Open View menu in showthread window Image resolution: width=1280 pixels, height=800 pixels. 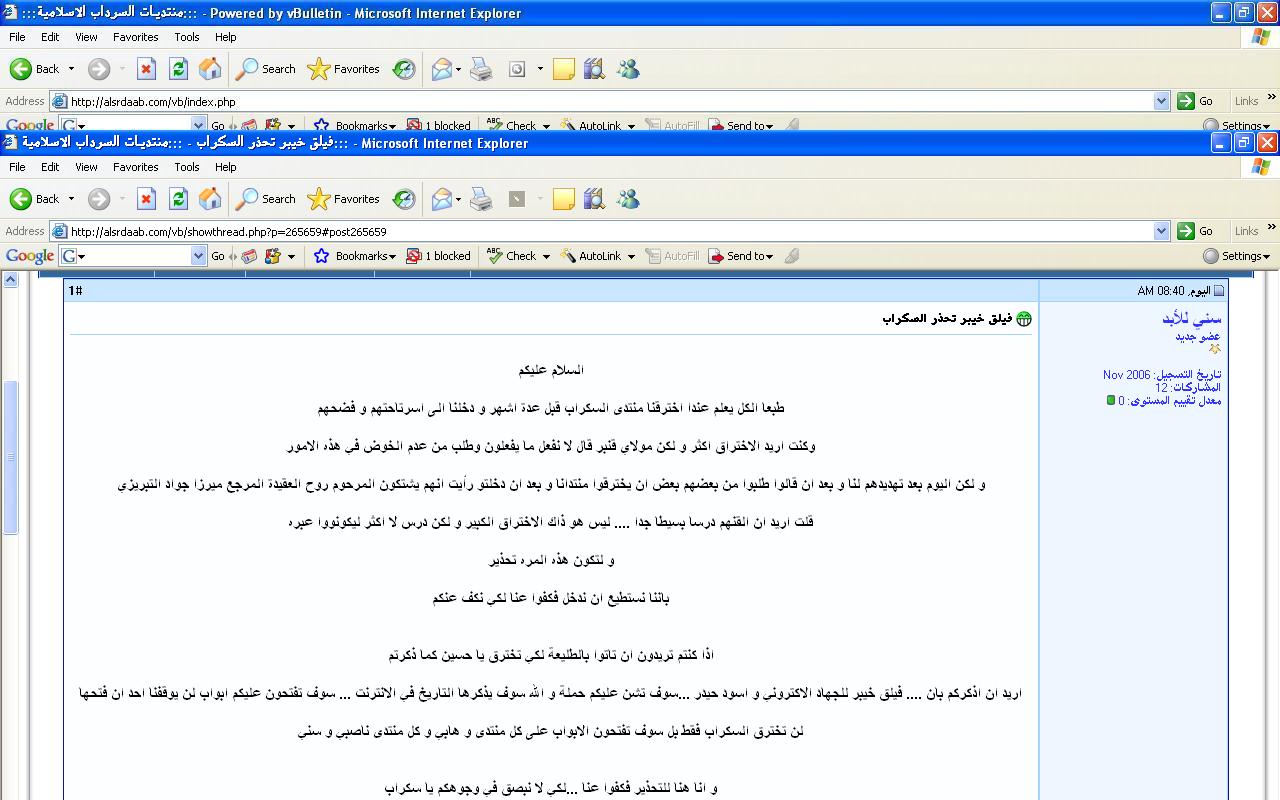click(x=86, y=167)
